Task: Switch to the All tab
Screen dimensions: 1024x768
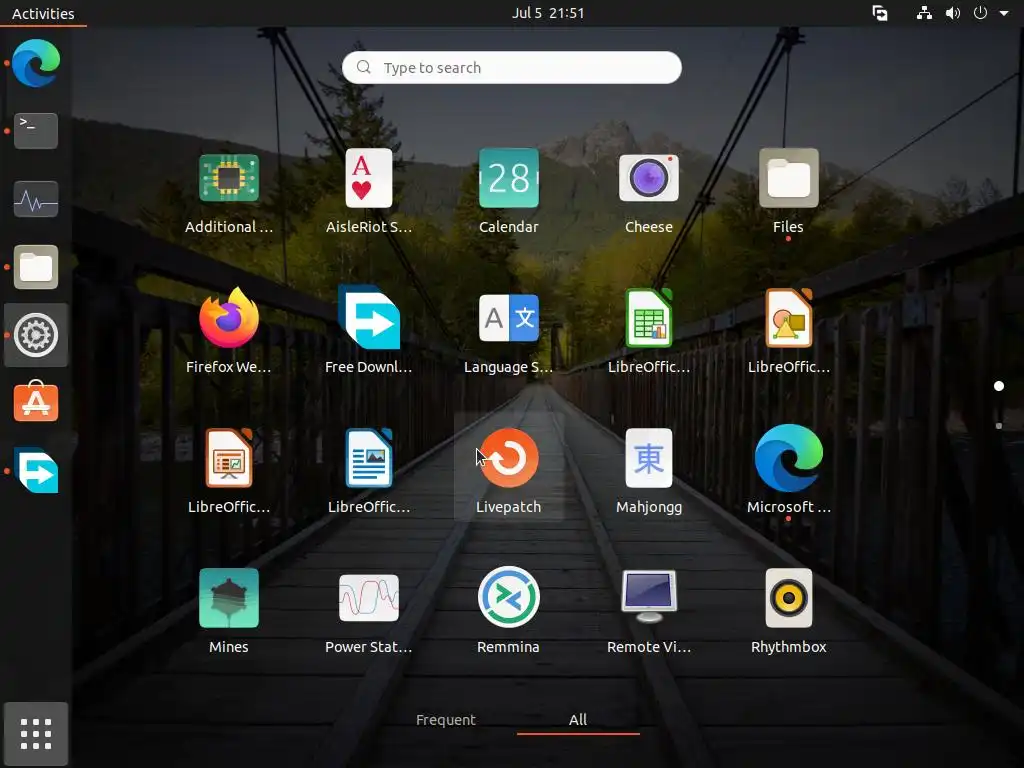Action: 578,720
